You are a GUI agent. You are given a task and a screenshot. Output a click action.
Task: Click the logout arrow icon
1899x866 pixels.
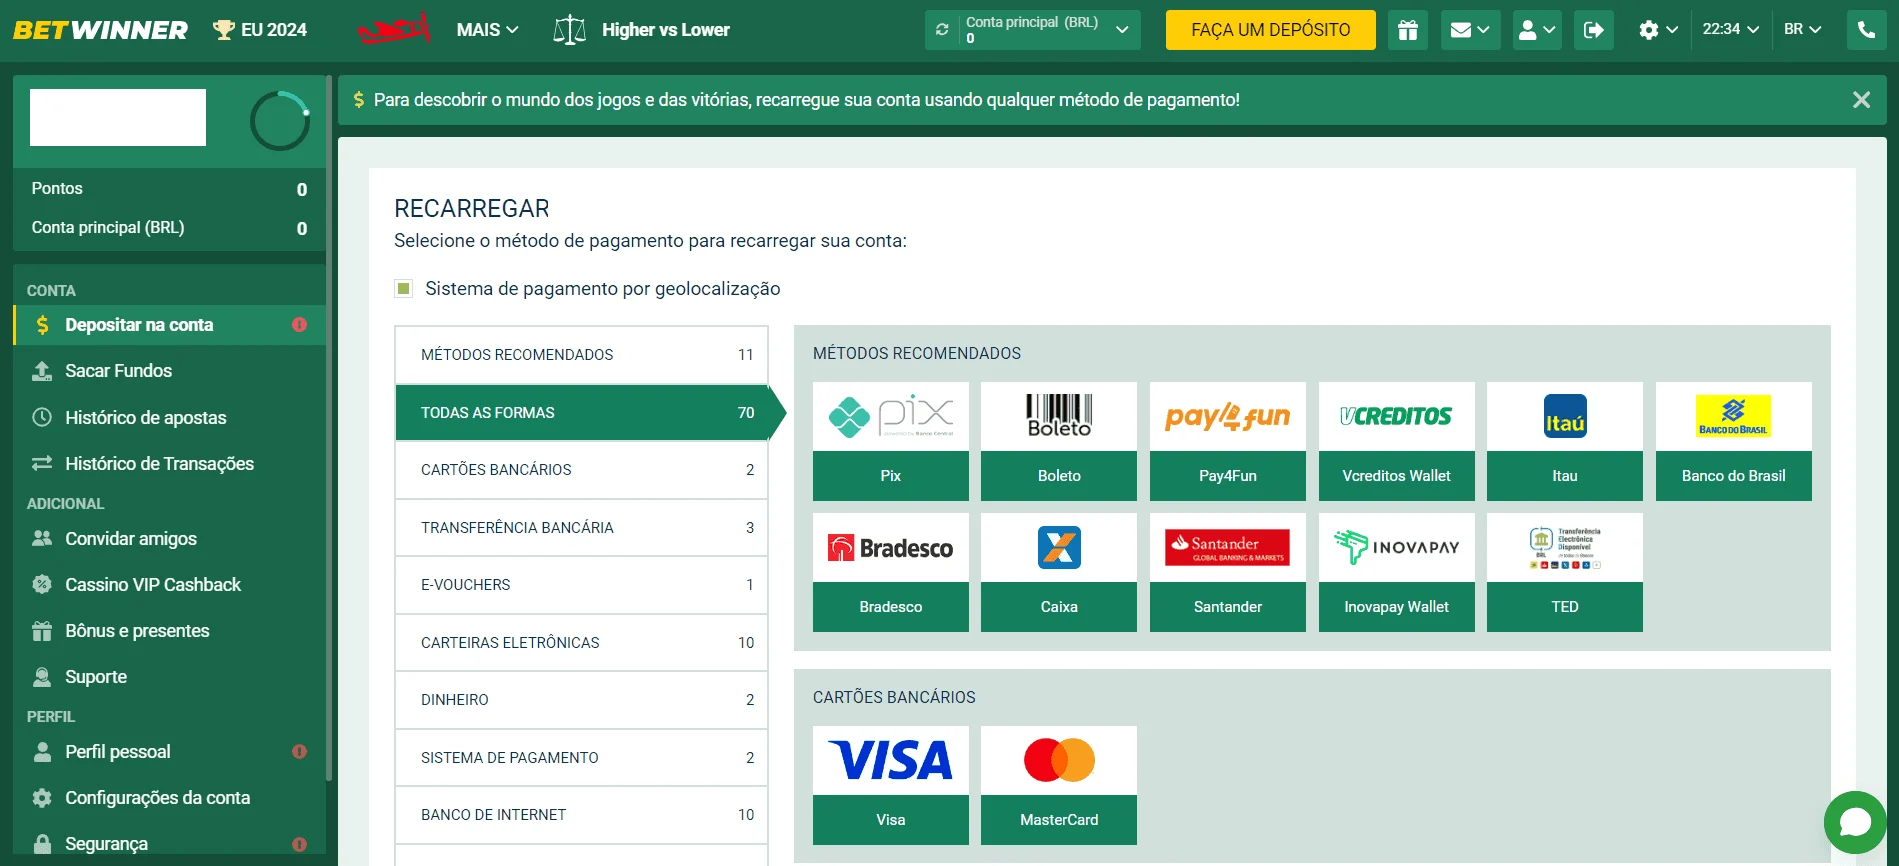(x=1594, y=30)
